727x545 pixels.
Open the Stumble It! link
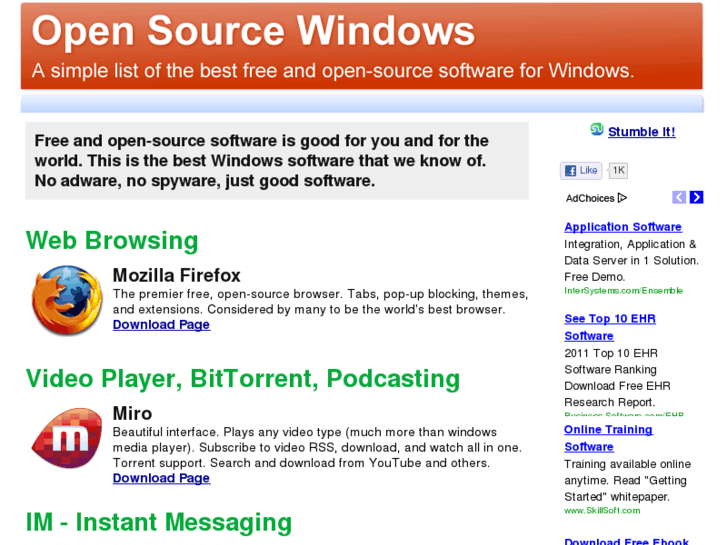click(642, 132)
